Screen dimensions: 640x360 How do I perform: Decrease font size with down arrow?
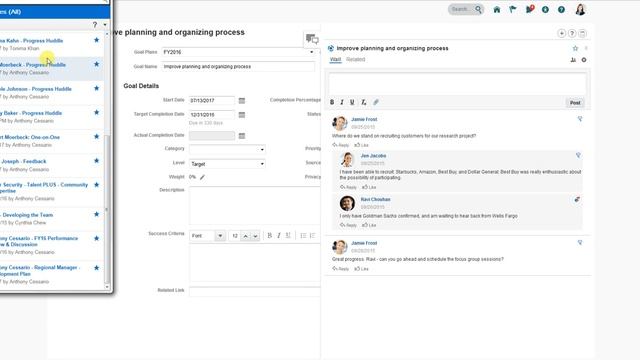[x=255, y=236]
